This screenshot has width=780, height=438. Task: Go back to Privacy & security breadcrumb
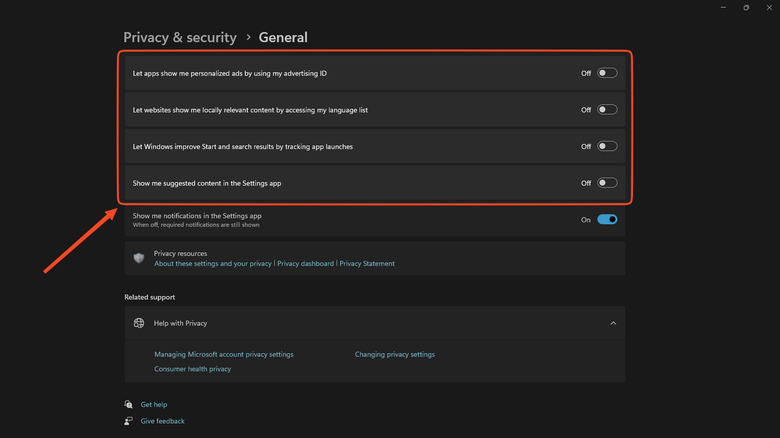tap(180, 38)
